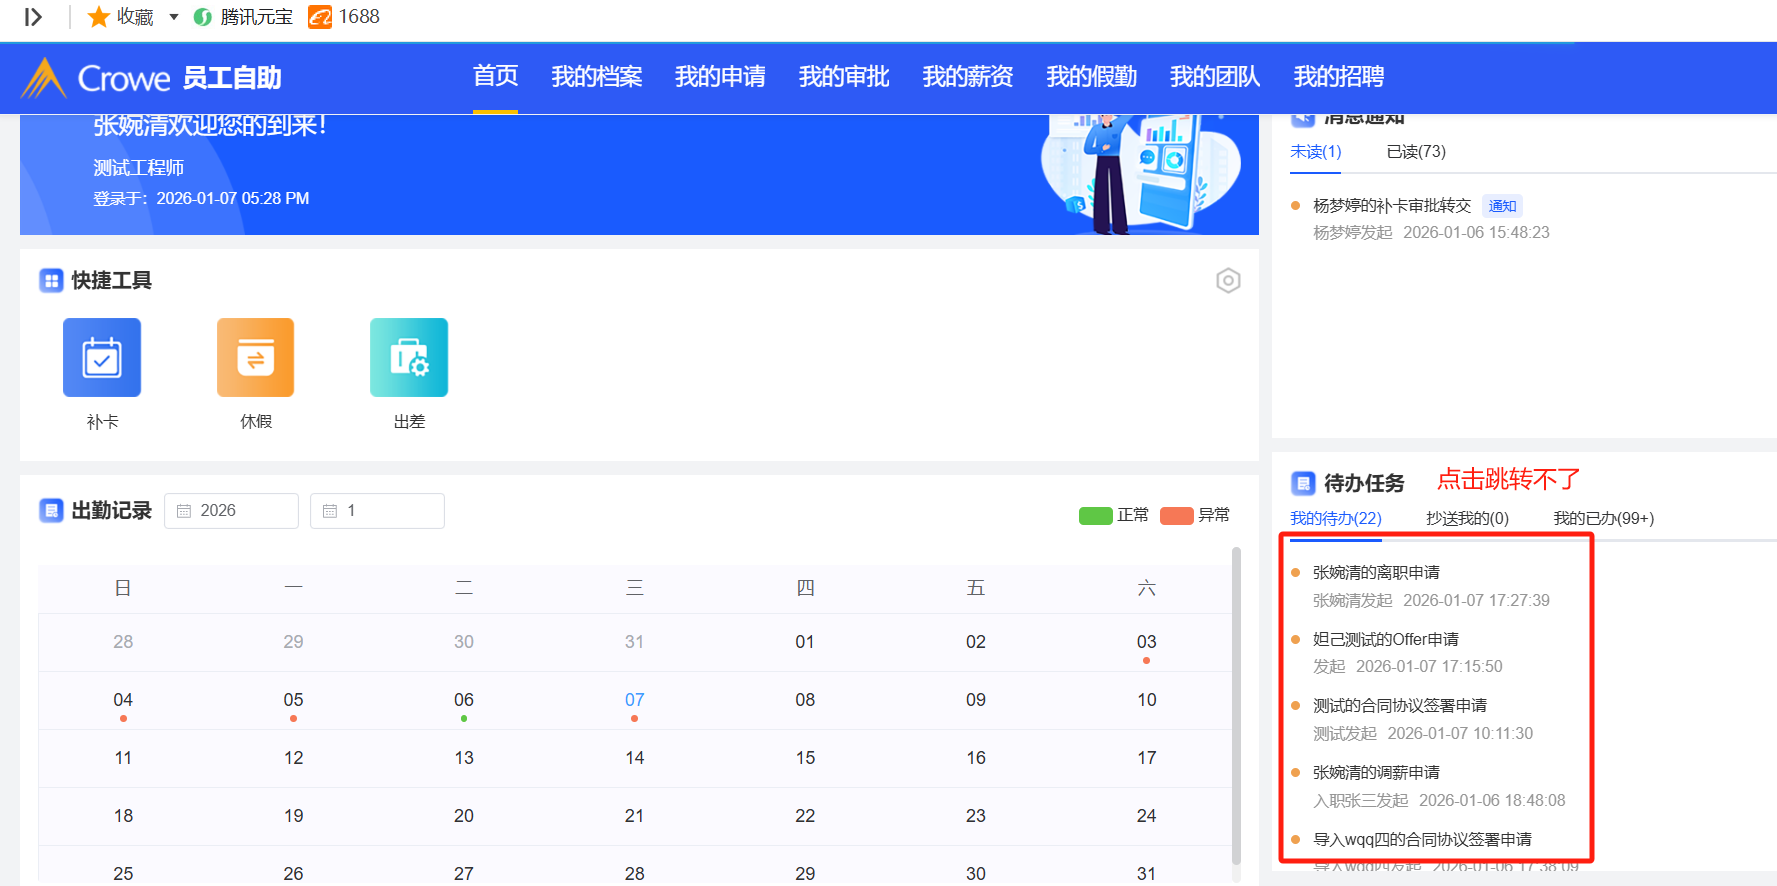1777x886 pixels.
Task: Go to the 首页 tab
Action: pos(495,76)
